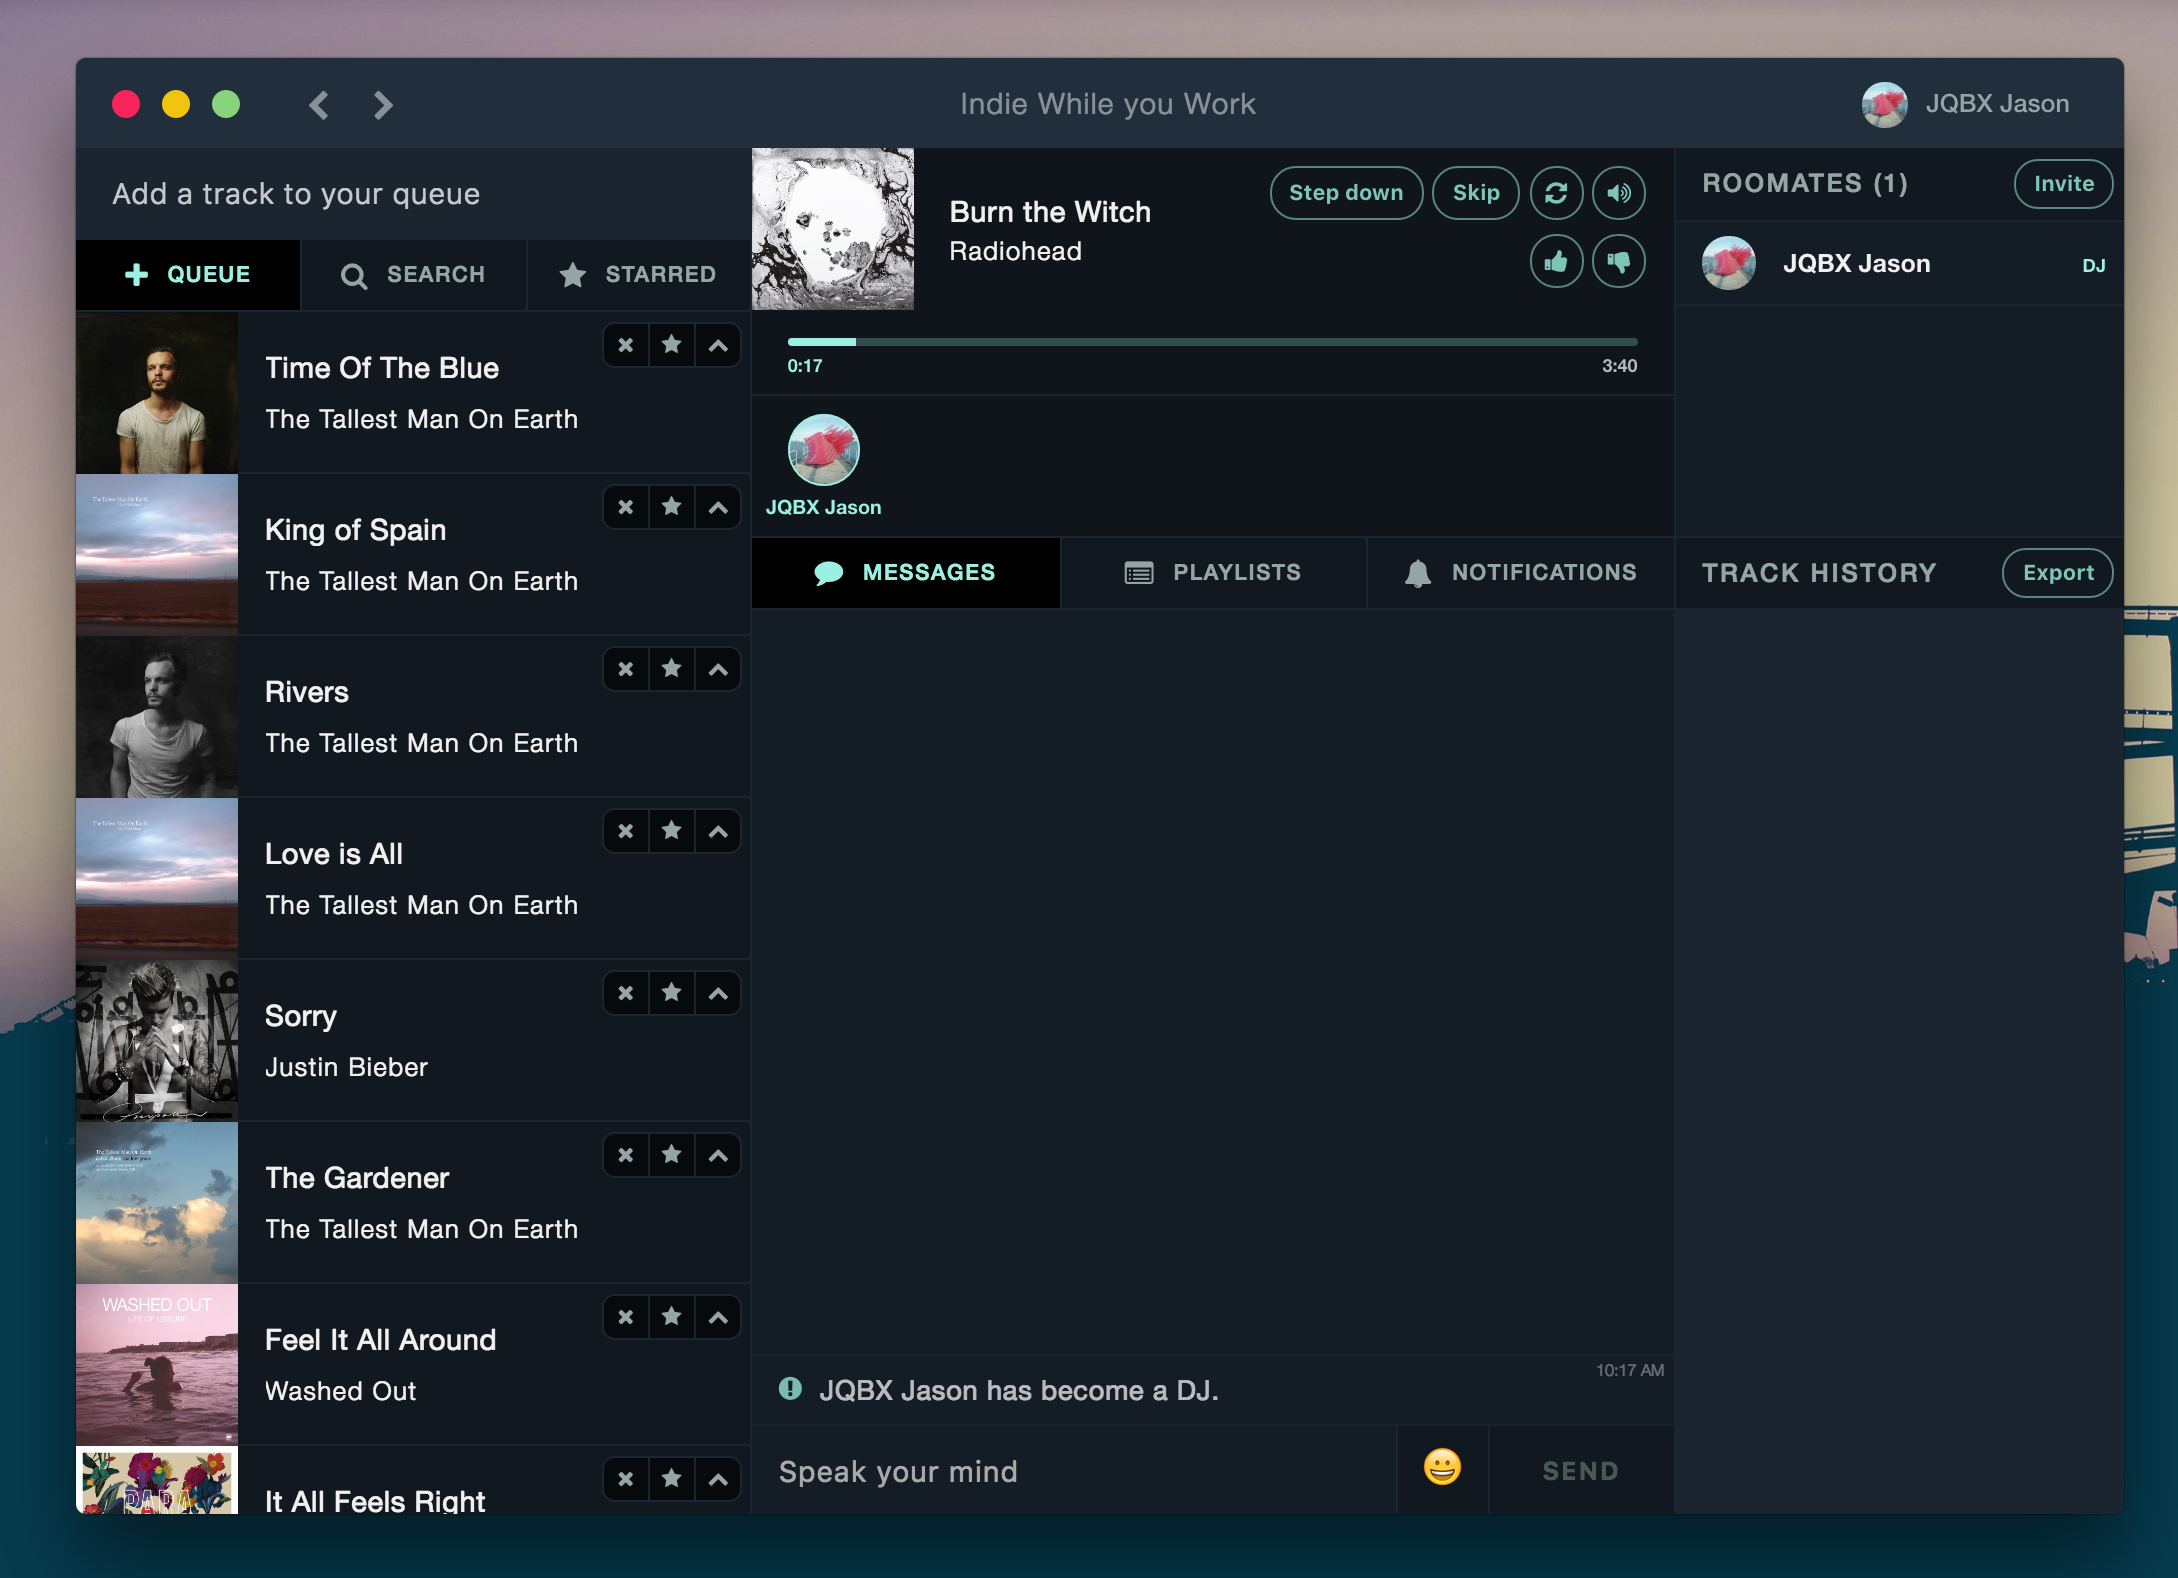The height and width of the screenshot is (1578, 2178).
Task: Seek within the song progress bar
Action: [x=1212, y=342]
